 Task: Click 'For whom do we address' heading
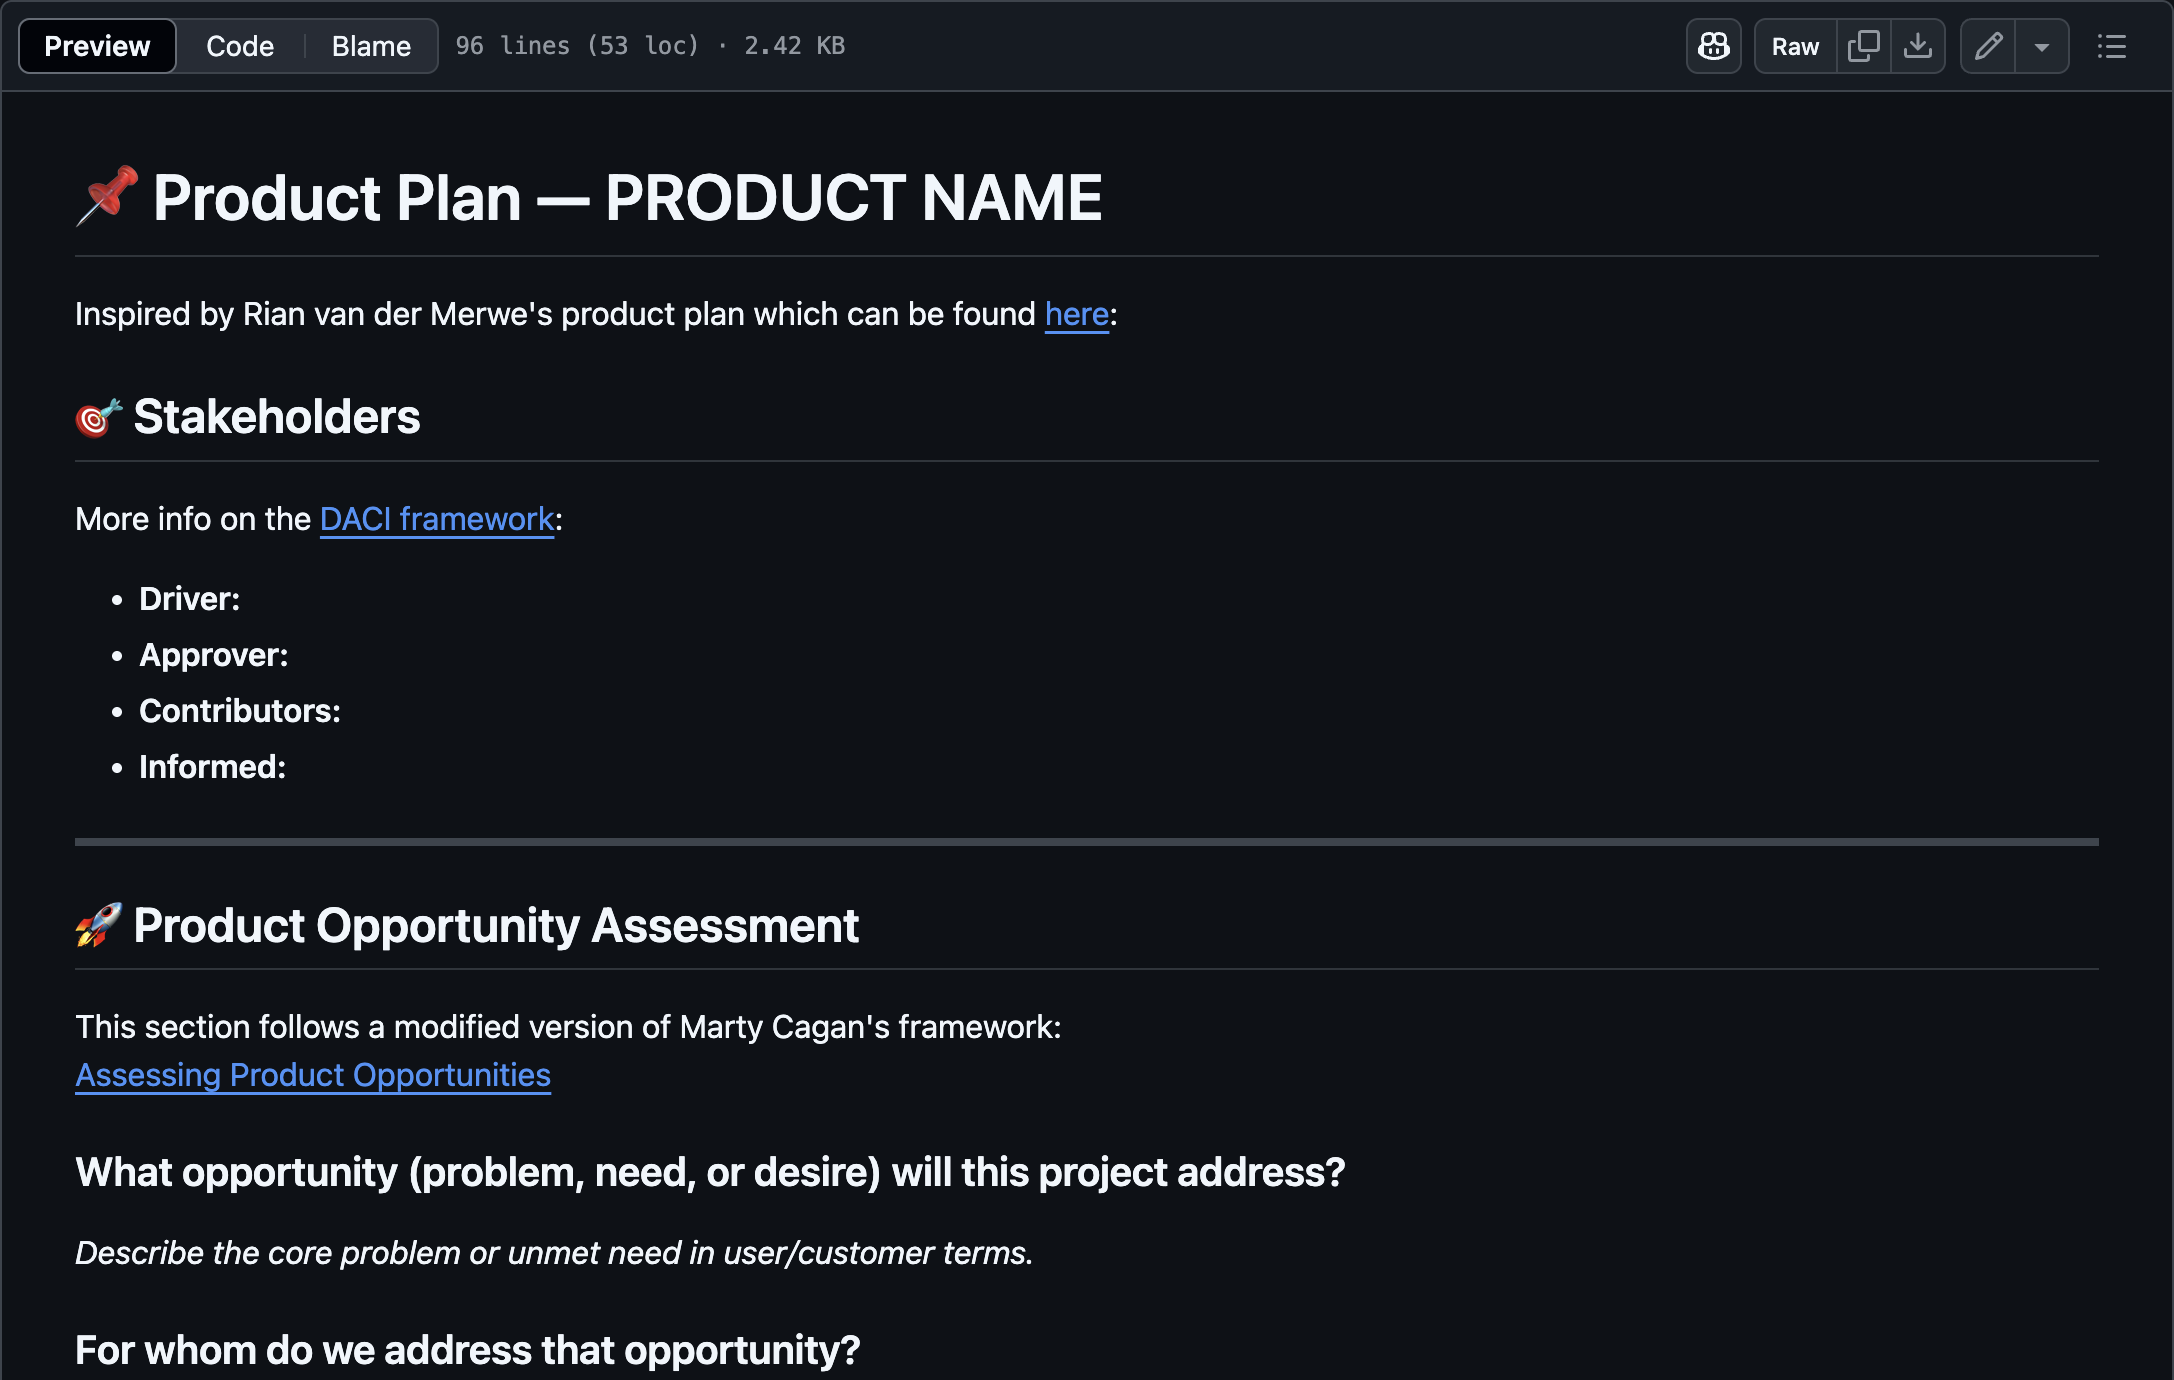(x=468, y=1350)
